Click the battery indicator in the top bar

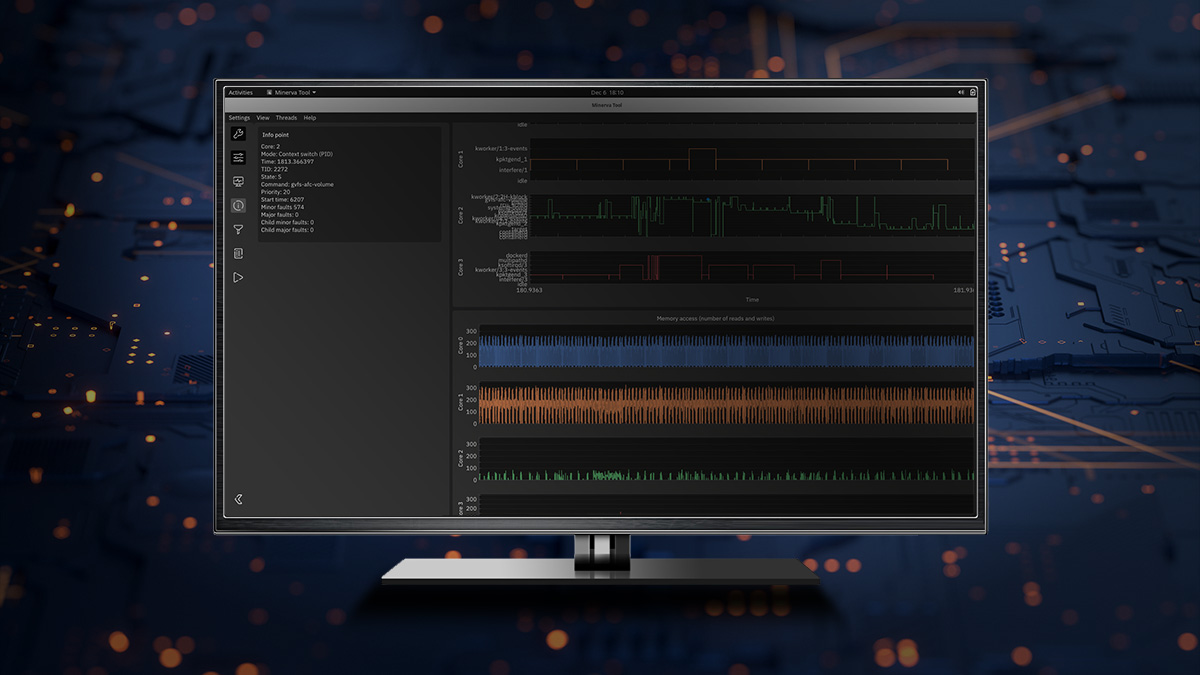[x=973, y=92]
